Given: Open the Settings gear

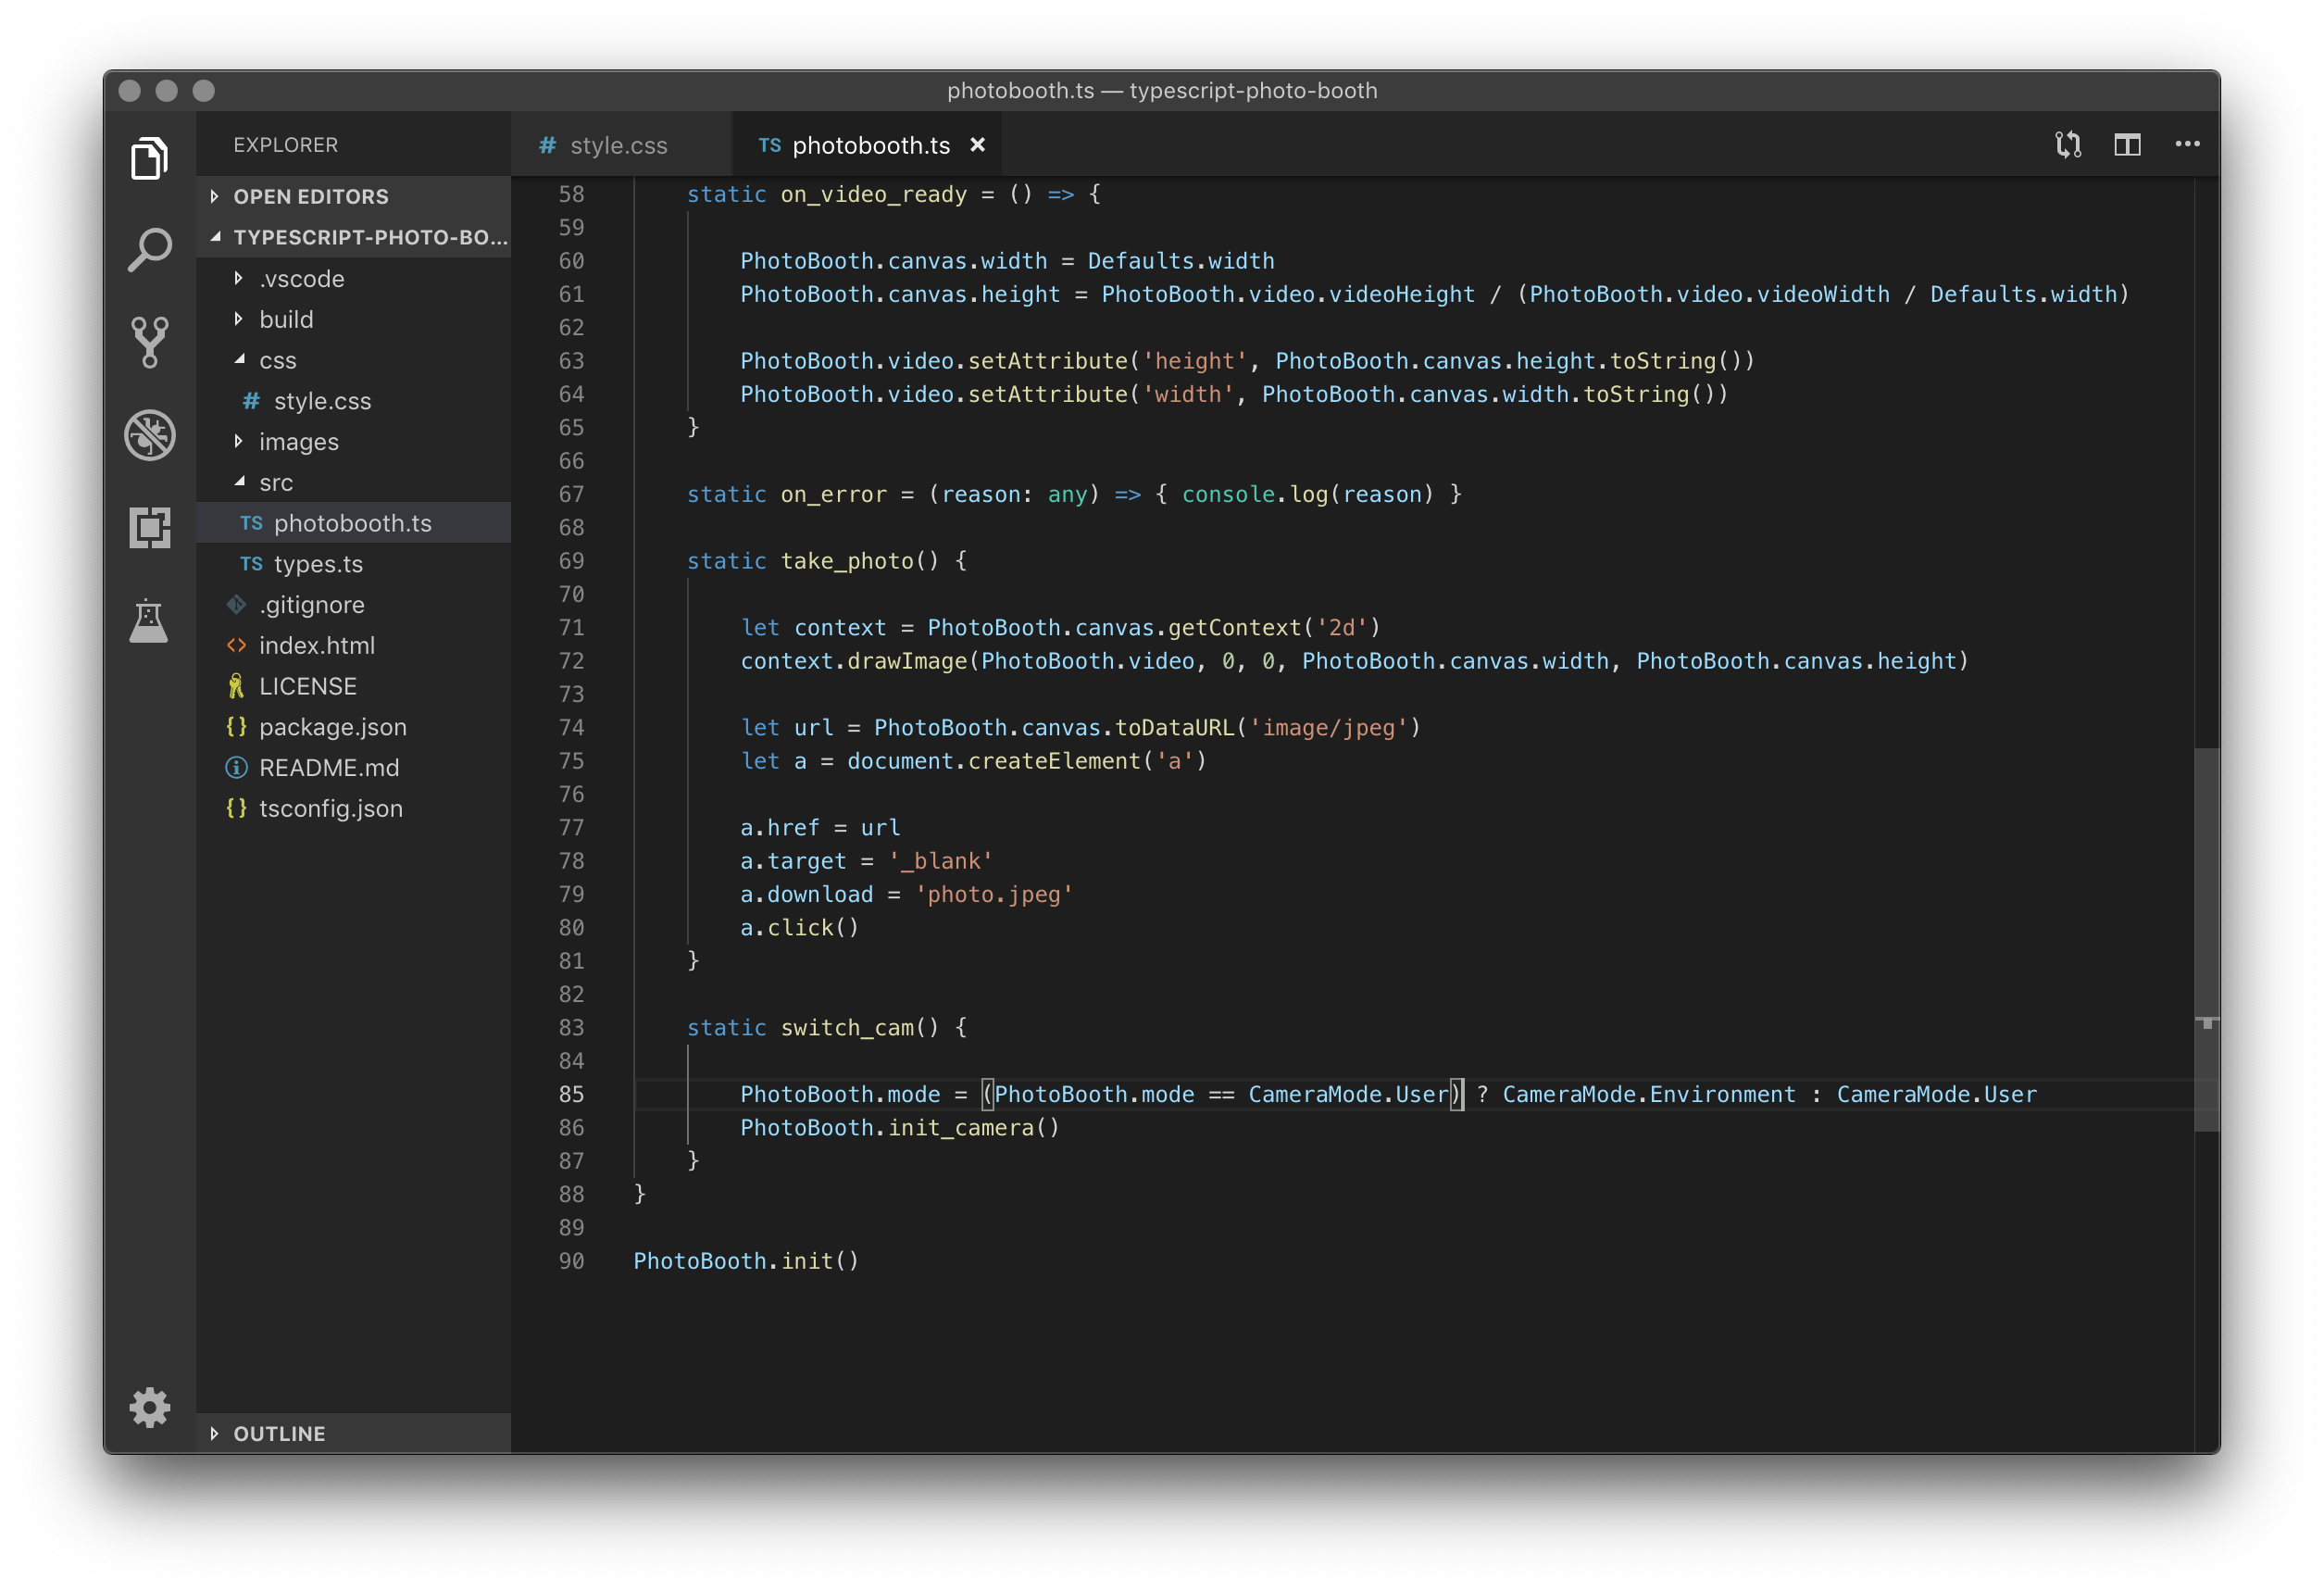Looking at the screenshot, I should click(149, 1407).
